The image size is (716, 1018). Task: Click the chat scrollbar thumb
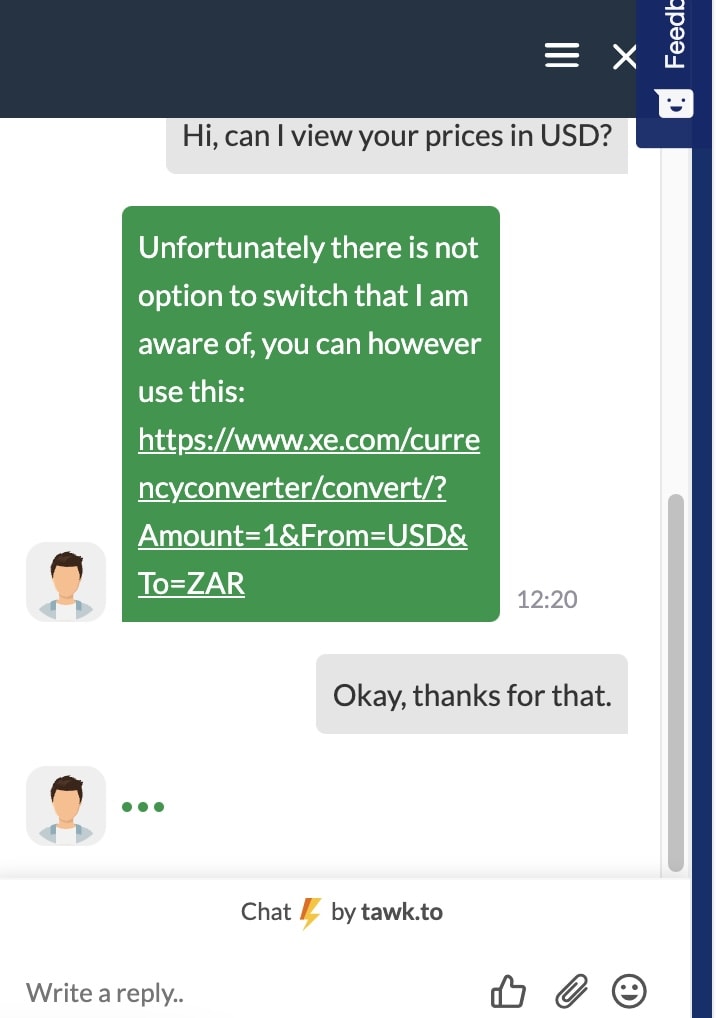click(676, 682)
